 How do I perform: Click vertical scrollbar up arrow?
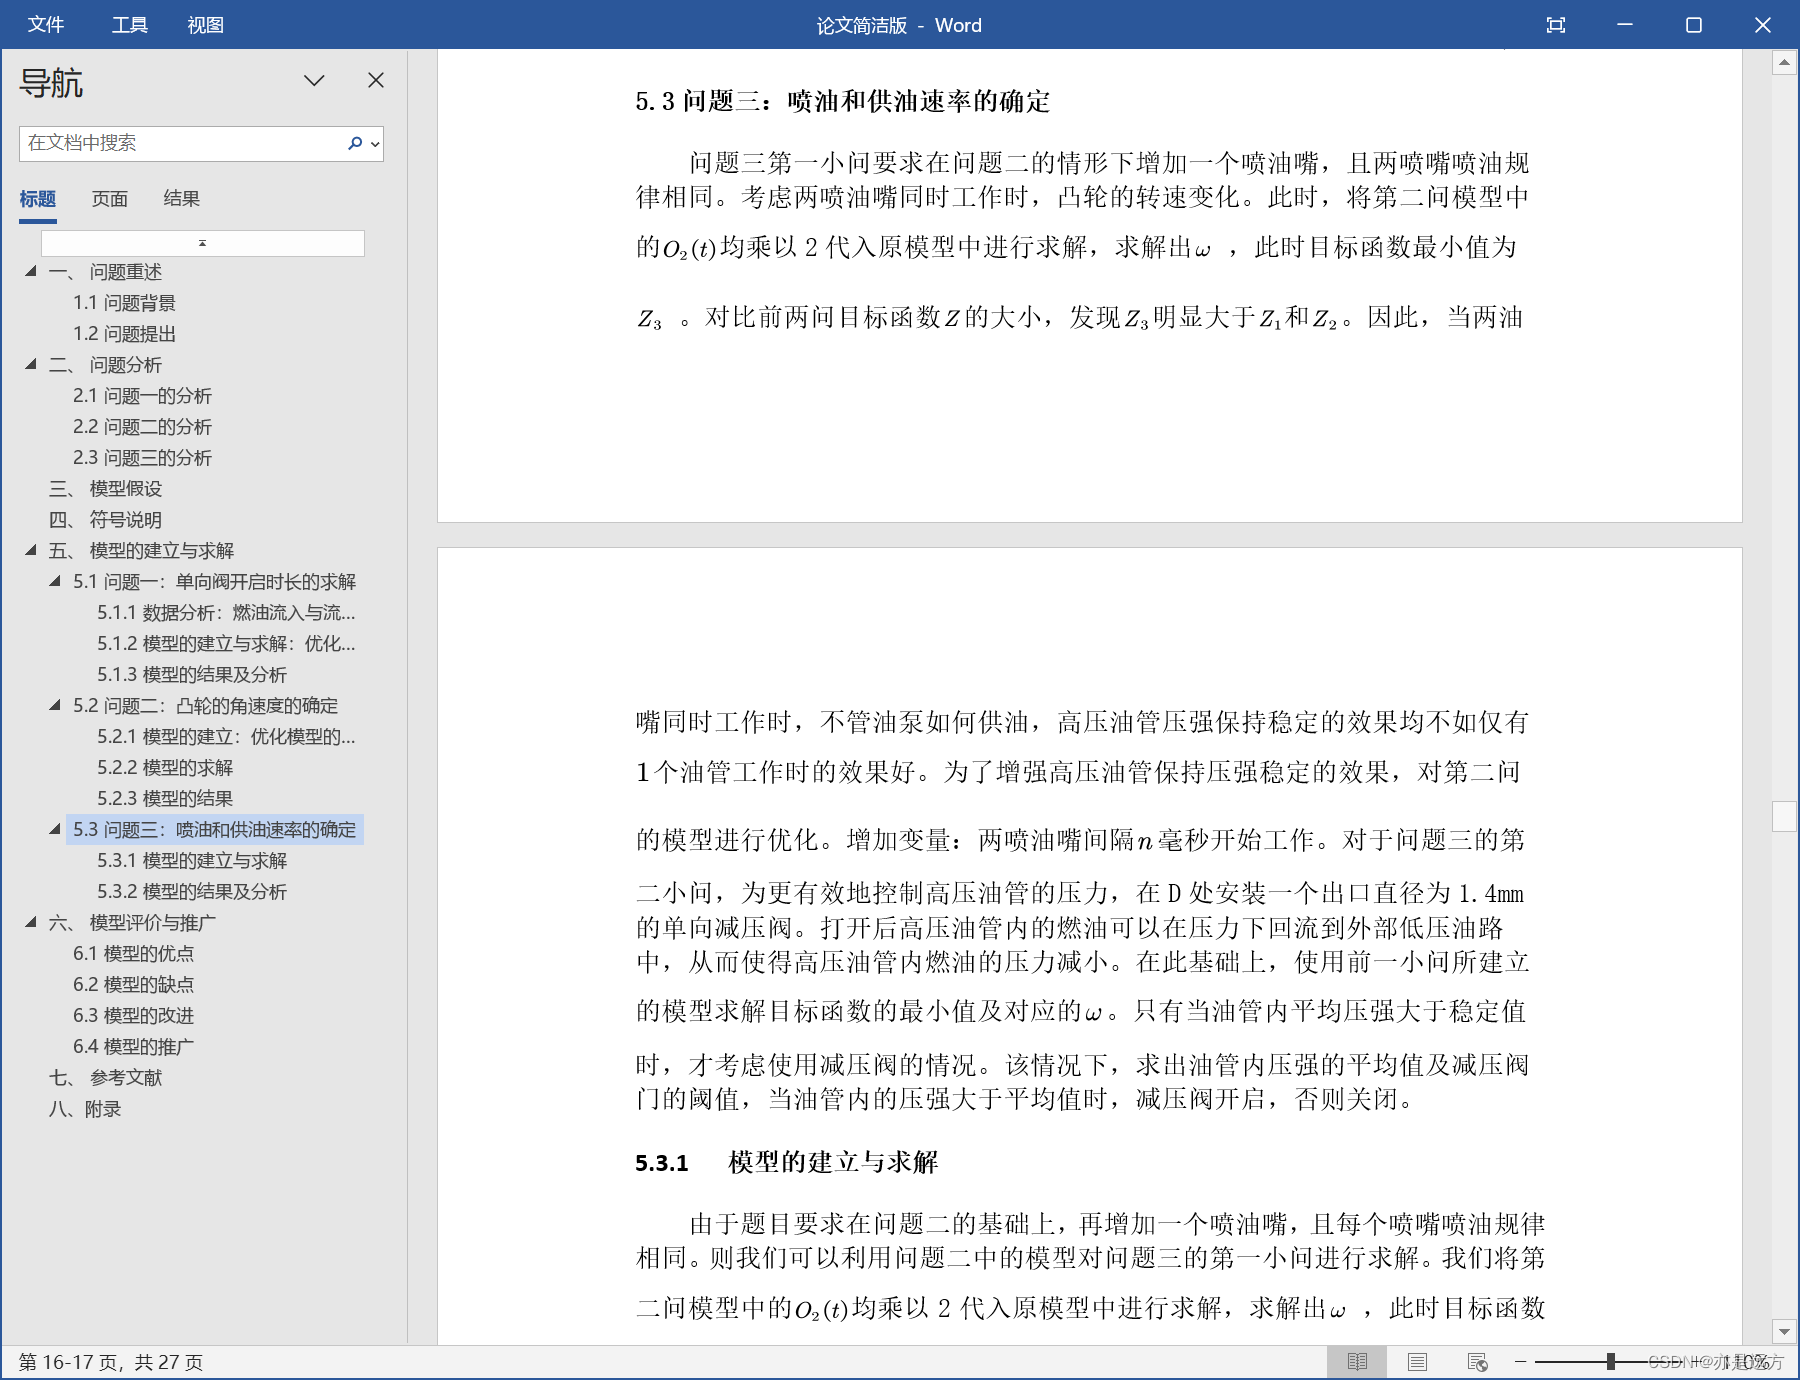1784,63
